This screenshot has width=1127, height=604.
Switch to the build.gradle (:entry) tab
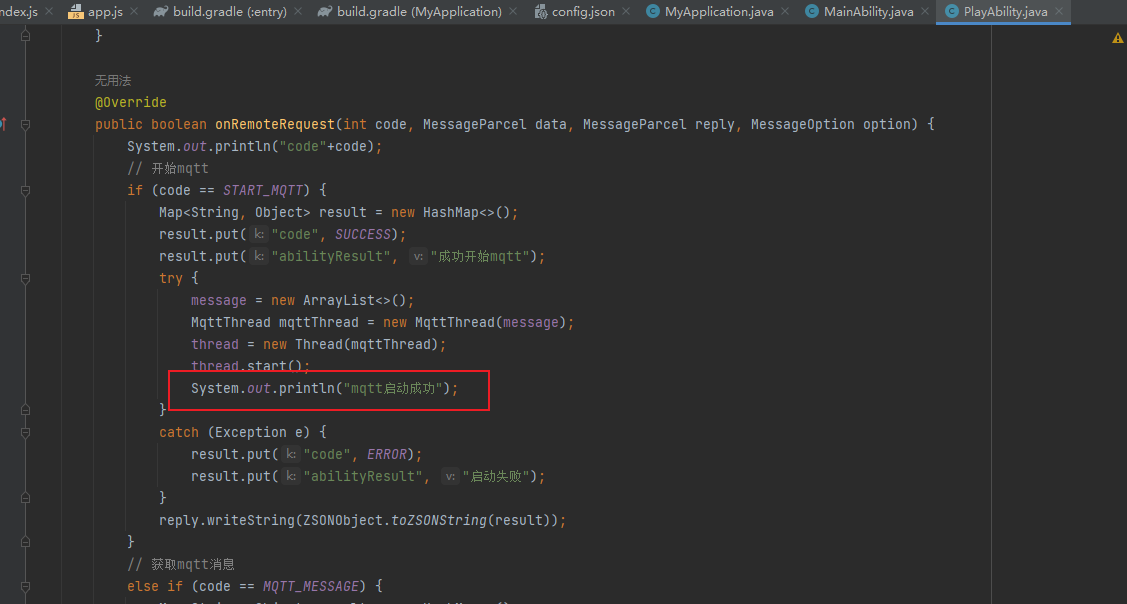[x=229, y=12]
